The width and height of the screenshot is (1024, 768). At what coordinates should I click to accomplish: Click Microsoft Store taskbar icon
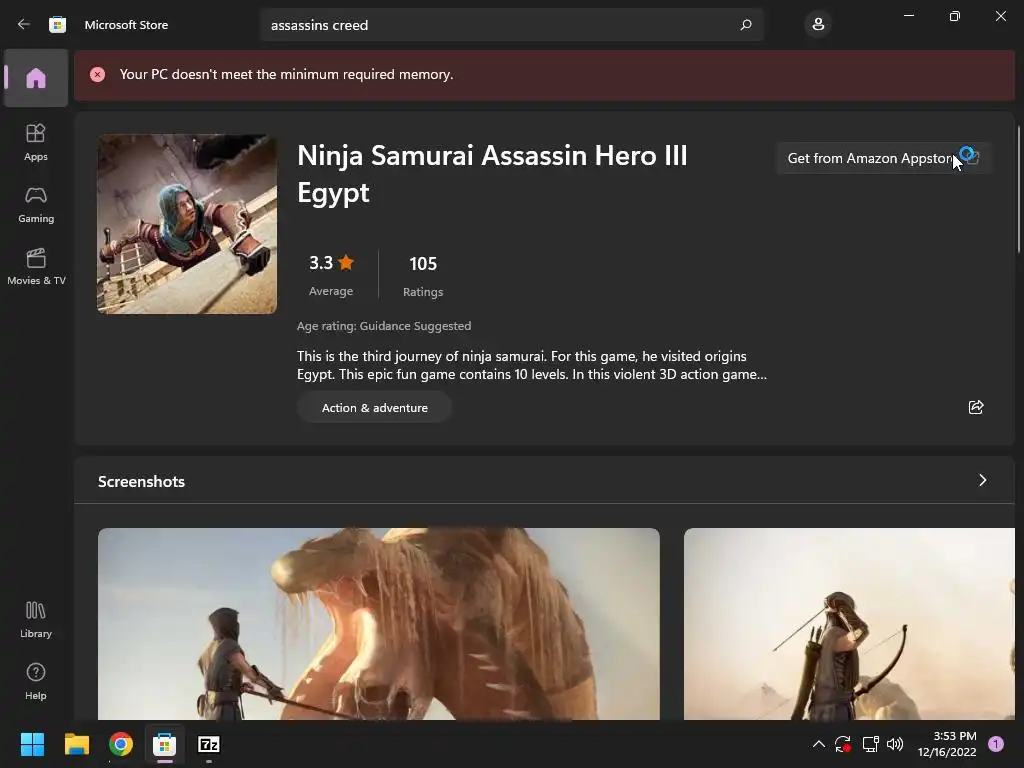165,744
